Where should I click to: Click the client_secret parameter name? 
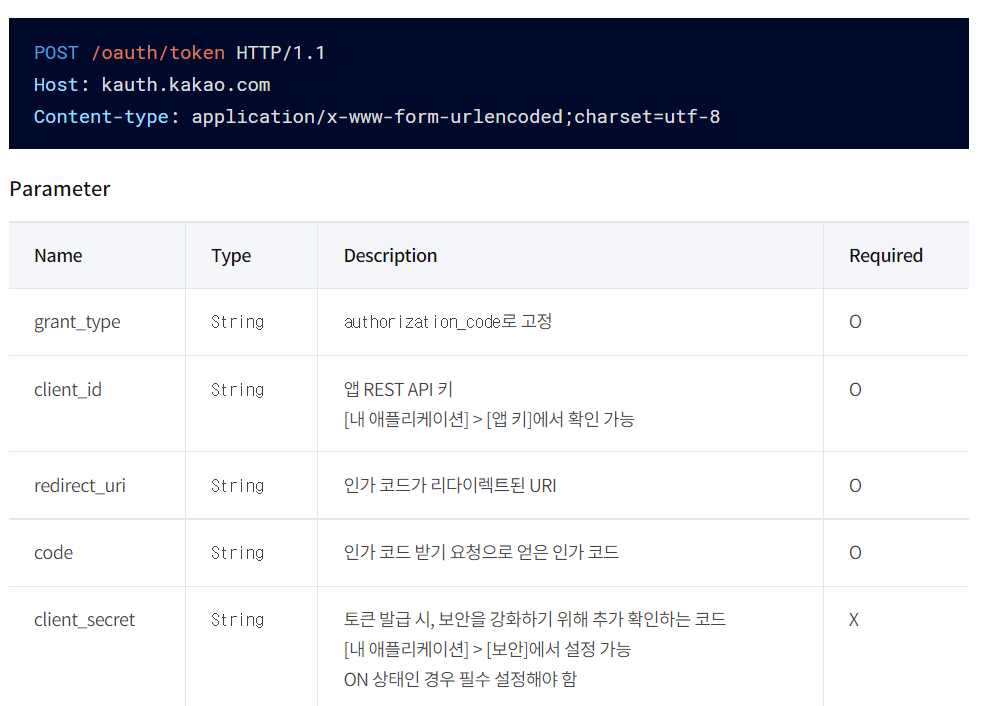click(x=85, y=620)
